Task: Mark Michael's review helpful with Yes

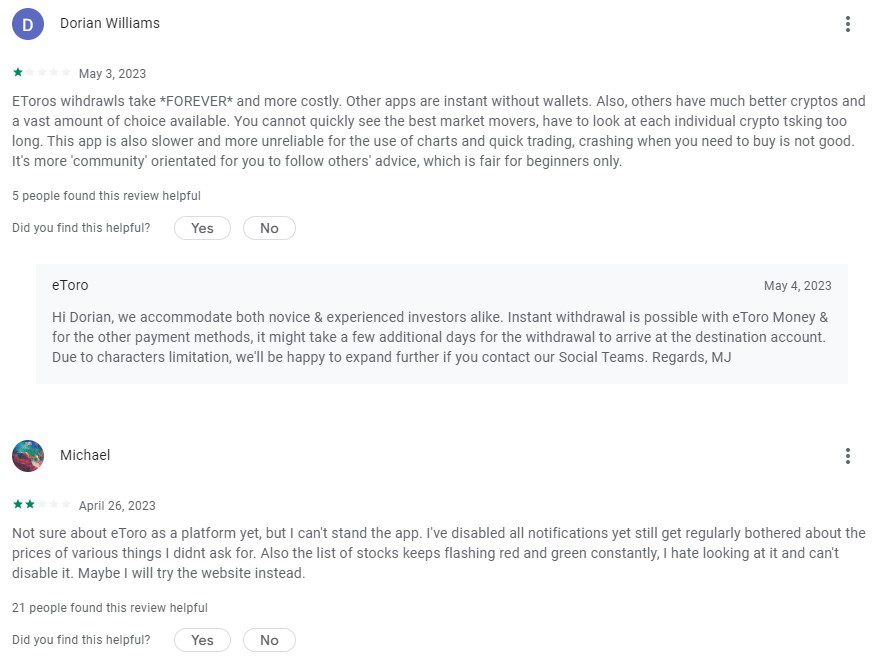Action: click(x=202, y=640)
